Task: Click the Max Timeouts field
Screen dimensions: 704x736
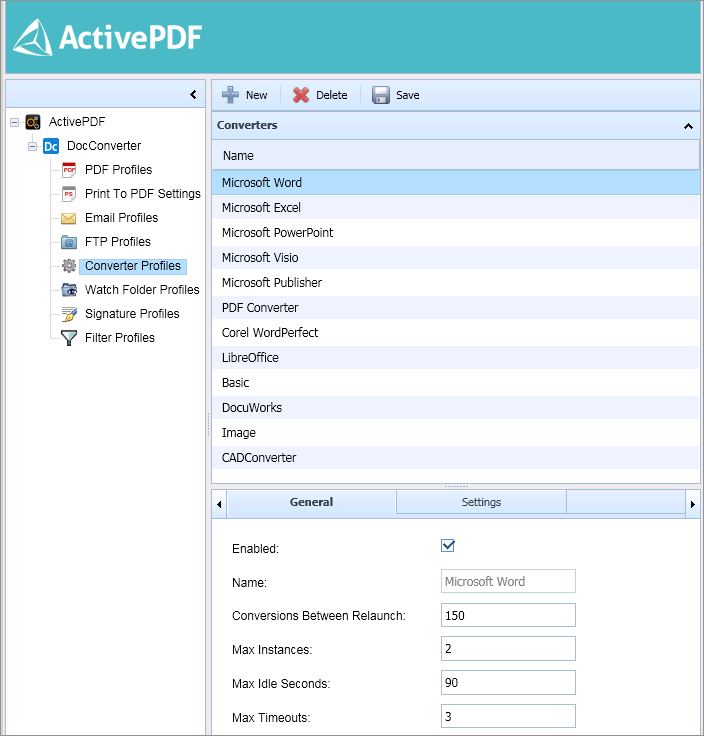Action: click(508, 716)
